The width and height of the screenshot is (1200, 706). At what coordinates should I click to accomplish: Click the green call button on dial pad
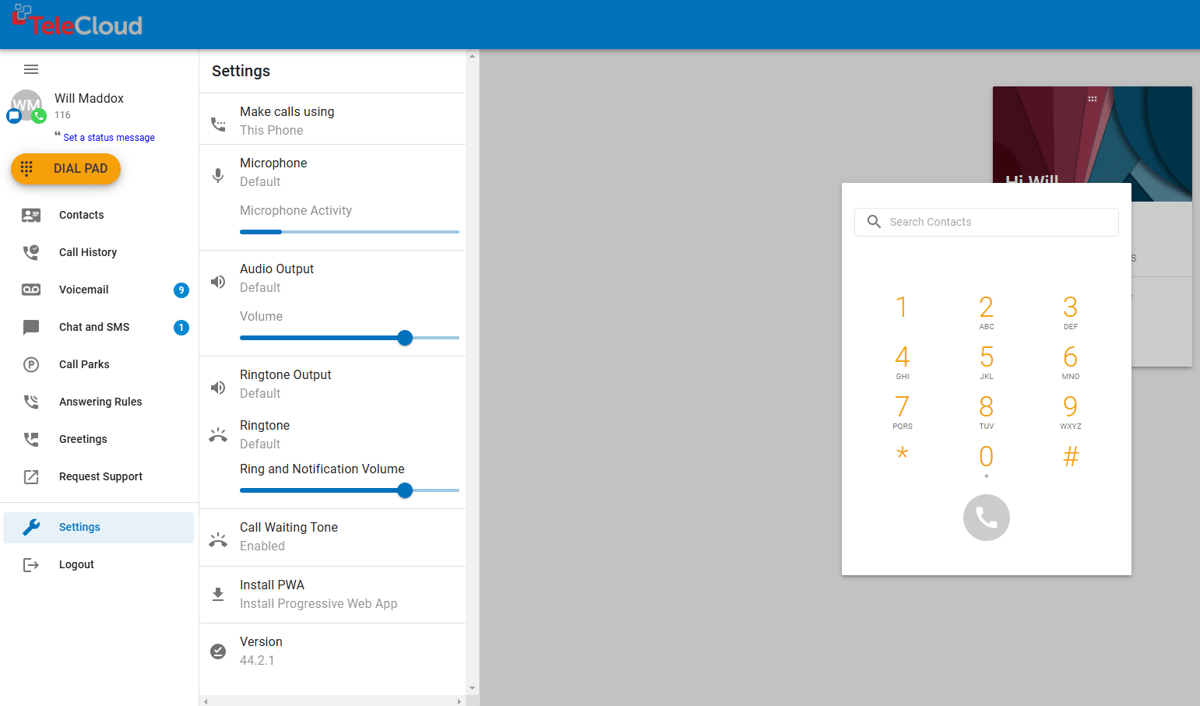pos(986,517)
